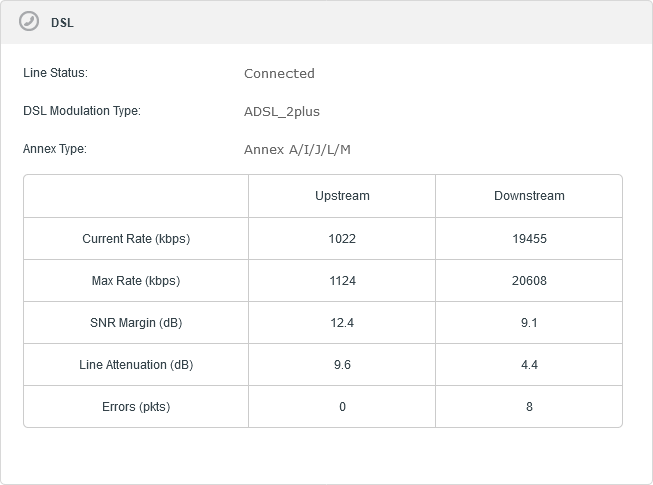Click the Upstream column header

342,196
